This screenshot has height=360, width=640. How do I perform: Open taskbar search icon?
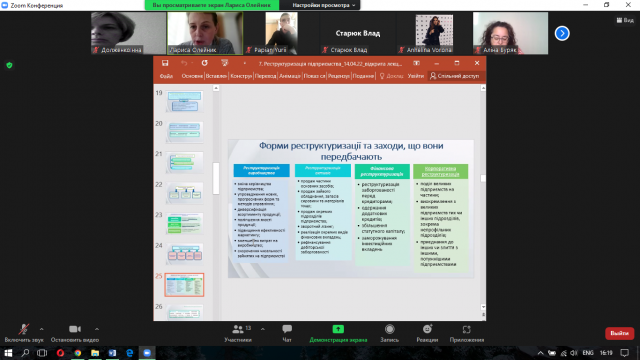(x=25, y=353)
